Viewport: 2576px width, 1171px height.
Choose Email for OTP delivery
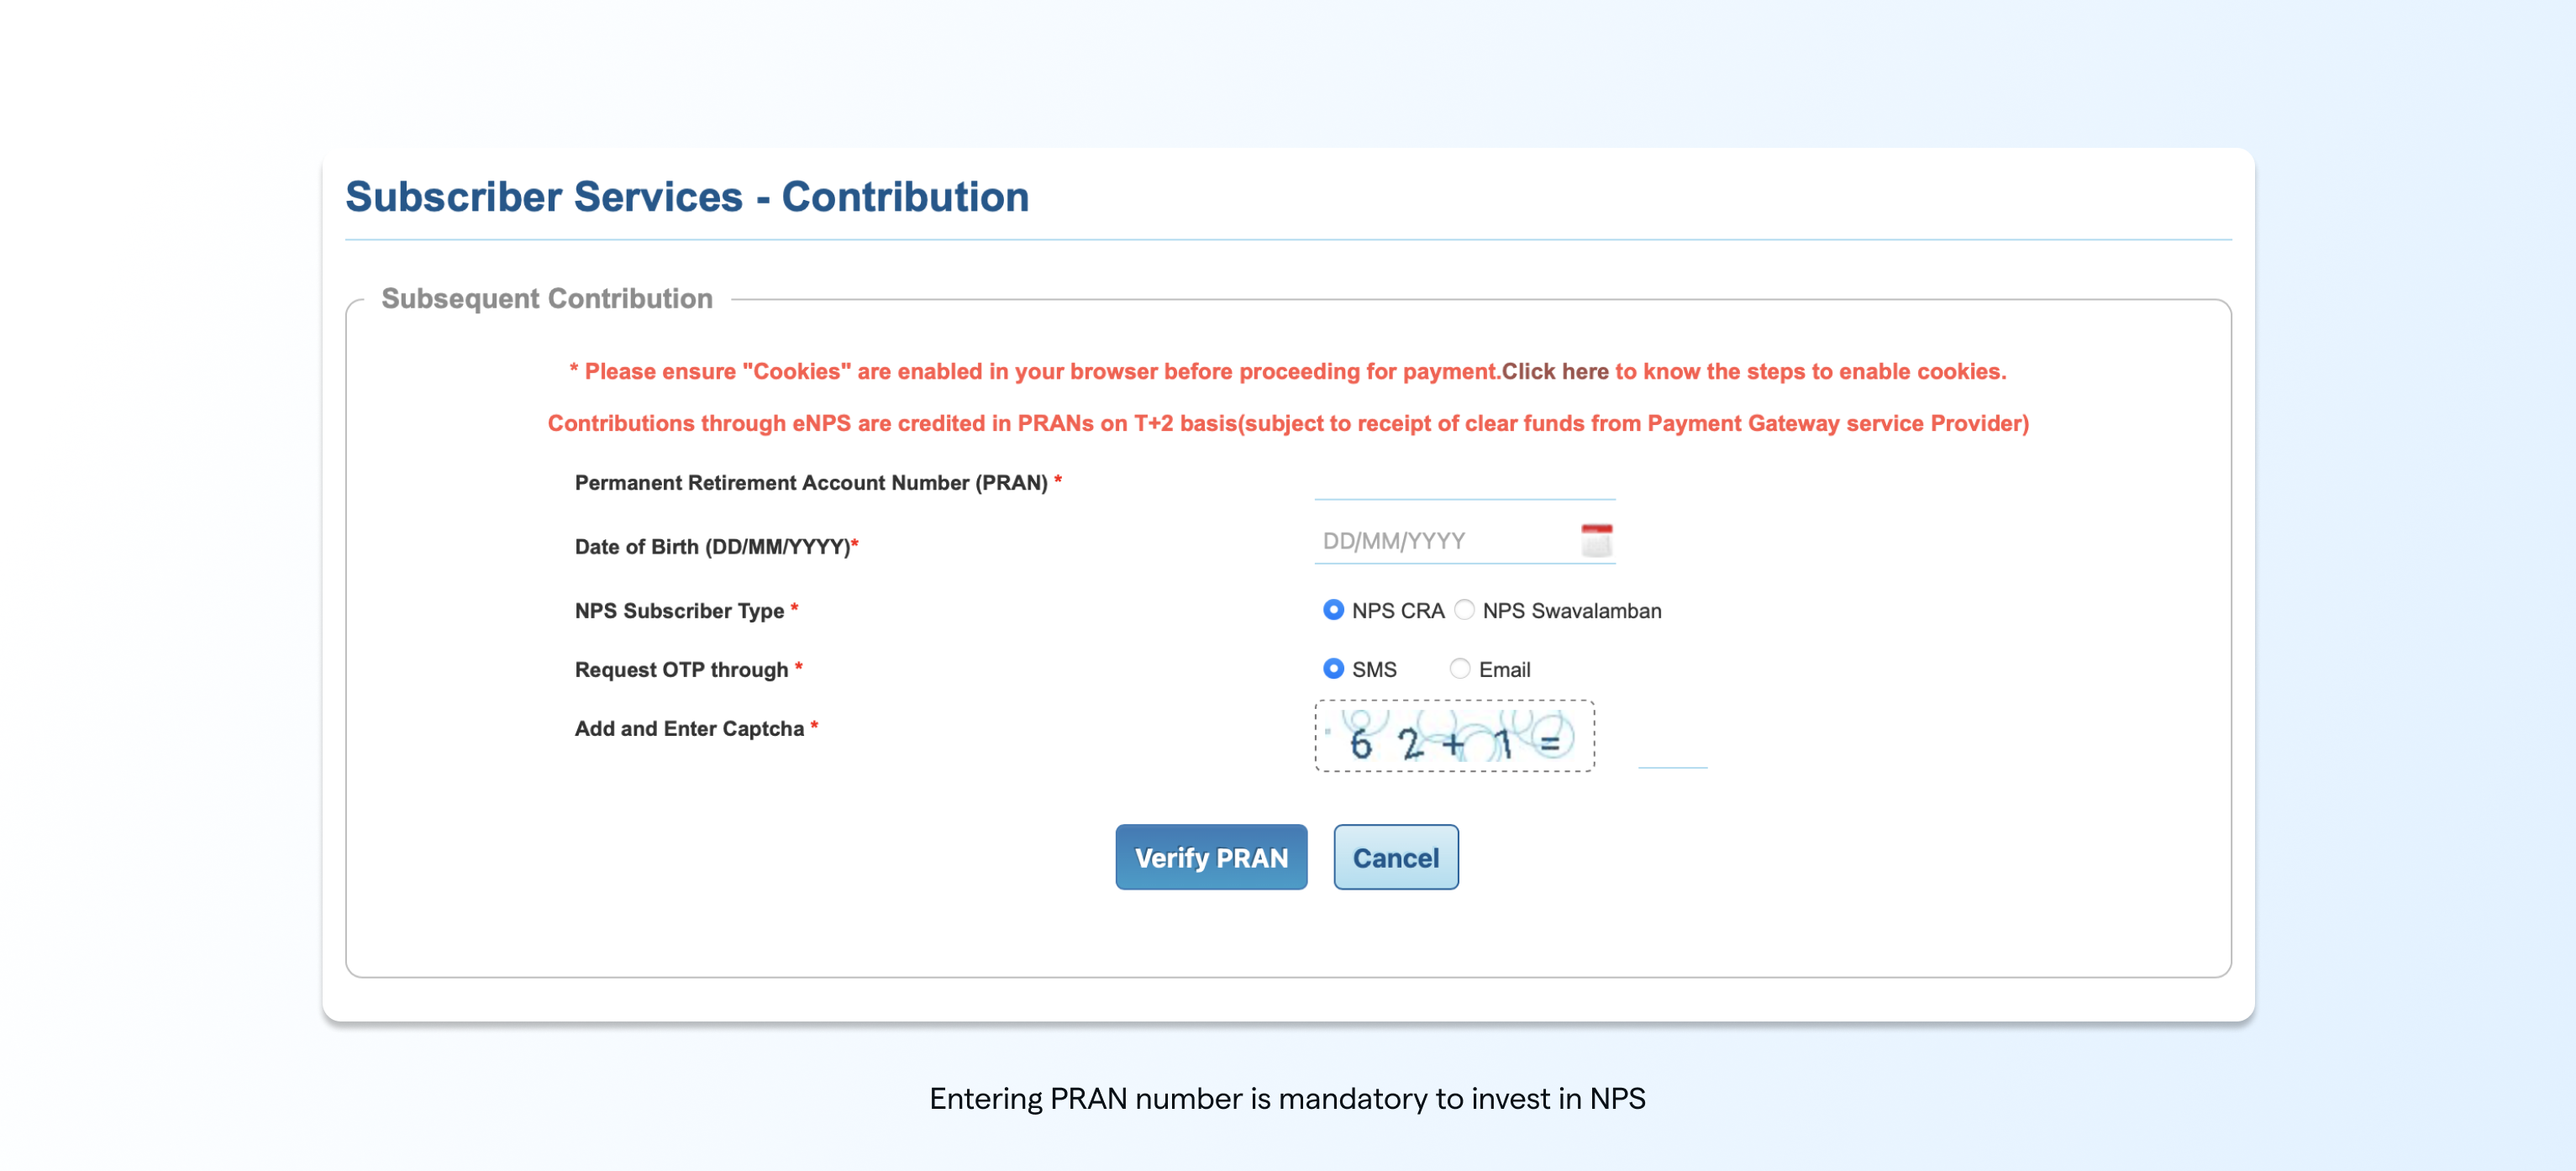pyautogui.click(x=1460, y=669)
